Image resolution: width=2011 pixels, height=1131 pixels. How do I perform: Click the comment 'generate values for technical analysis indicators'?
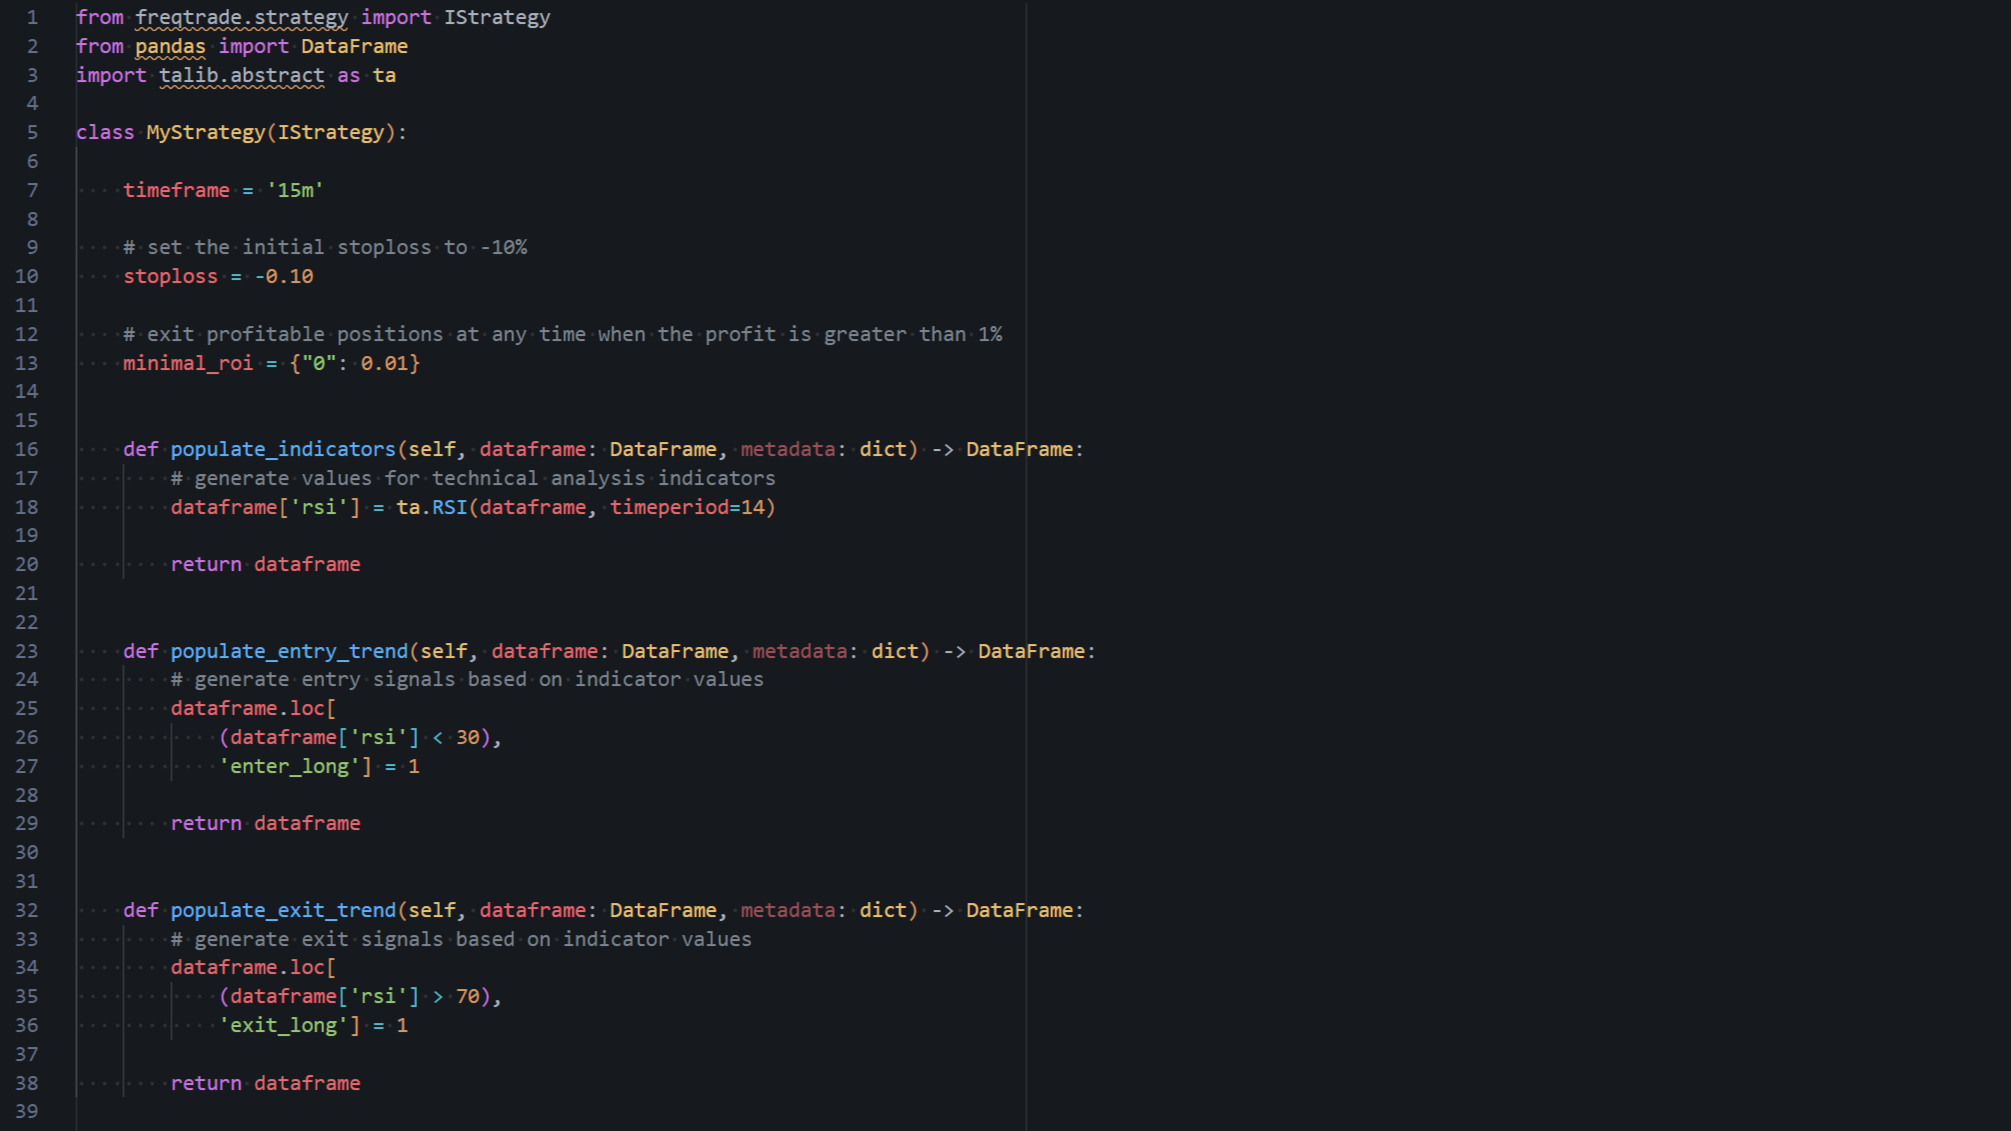473,478
